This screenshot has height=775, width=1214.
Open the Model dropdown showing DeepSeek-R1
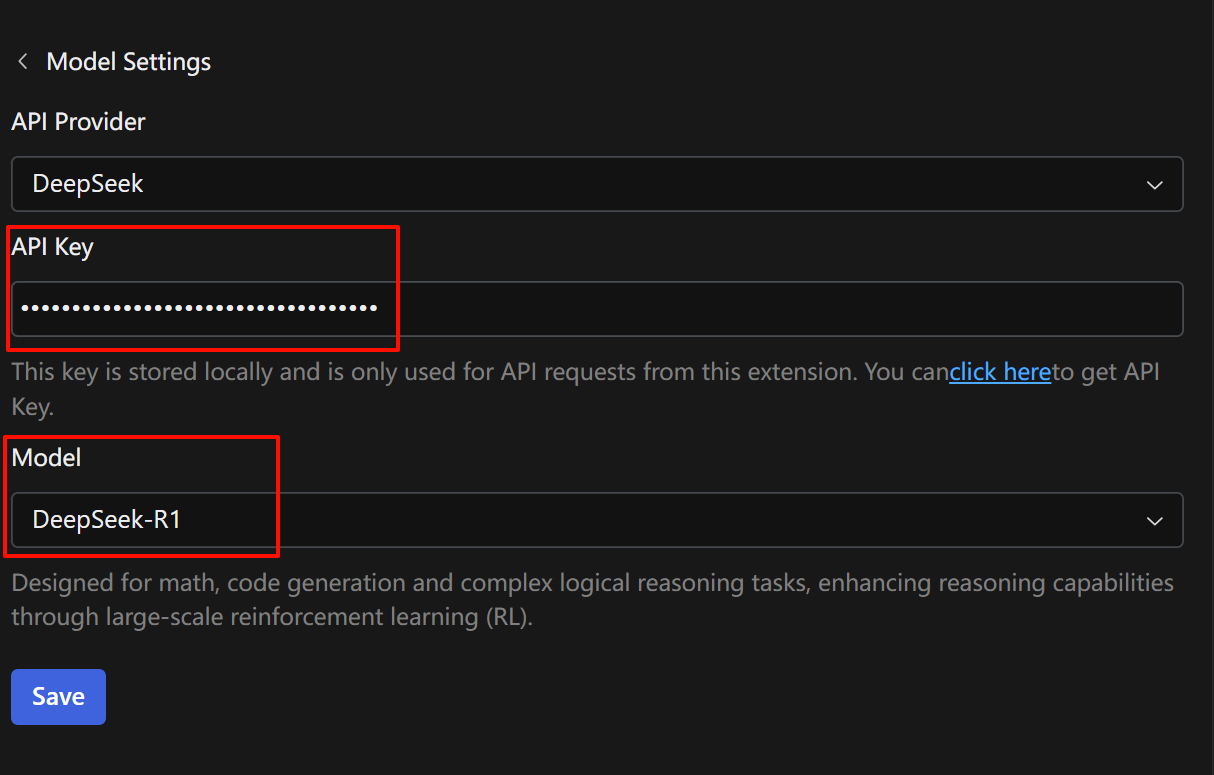107,520
